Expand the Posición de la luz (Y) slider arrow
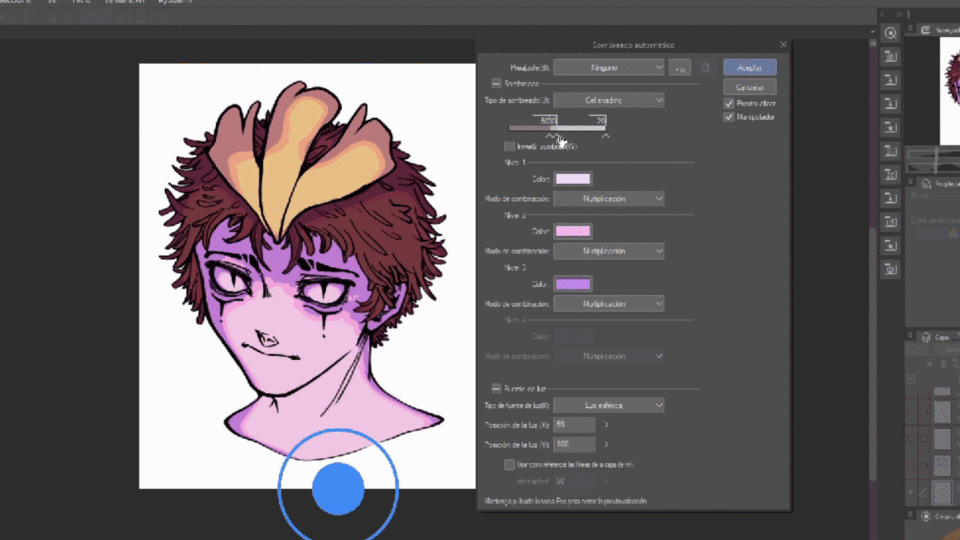This screenshot has width=960, height=540. 606,444
